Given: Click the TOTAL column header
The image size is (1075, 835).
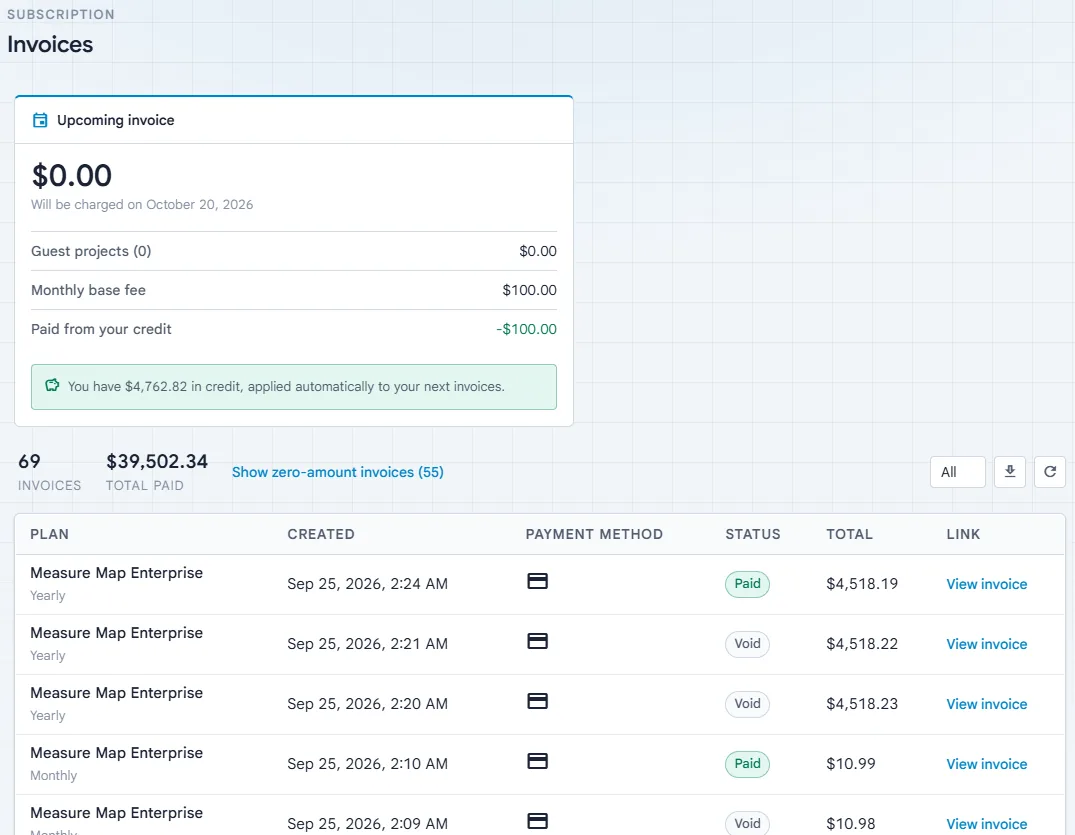Looking at the screenshot, I should coord(849,534).
